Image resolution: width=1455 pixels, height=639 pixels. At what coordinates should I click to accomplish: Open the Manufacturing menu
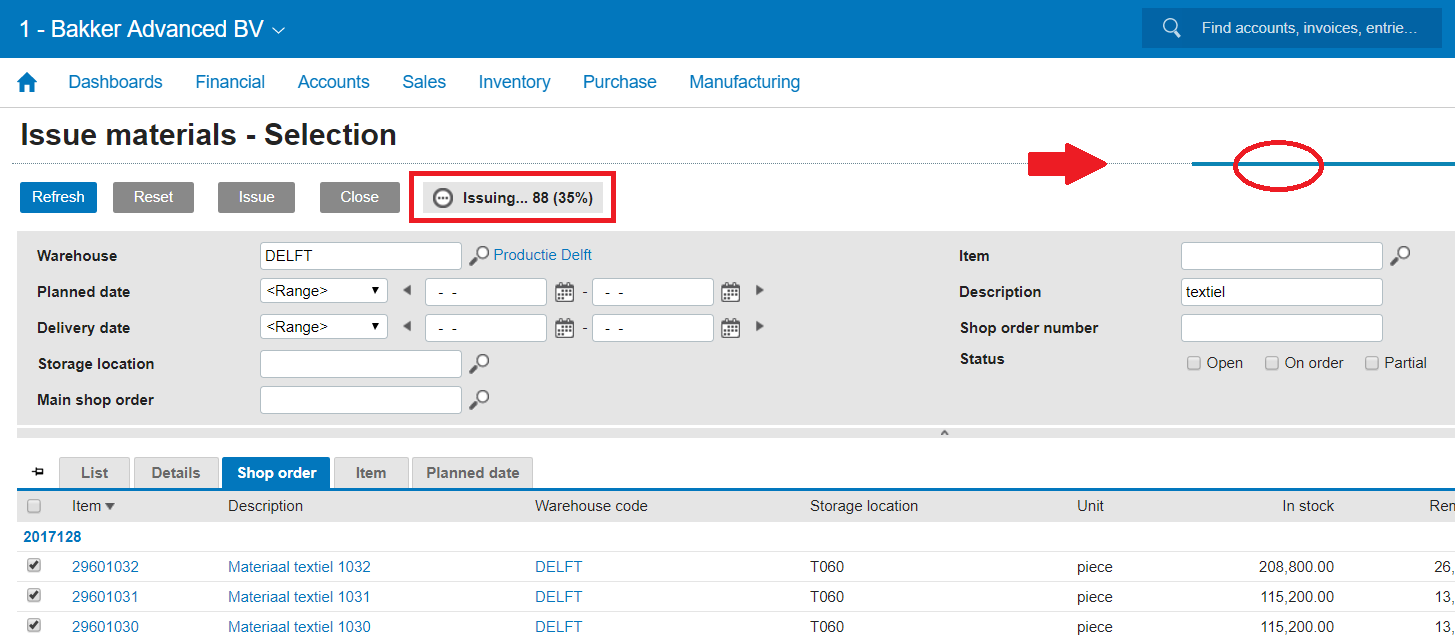pyautogui.click(x=744, y=82)
